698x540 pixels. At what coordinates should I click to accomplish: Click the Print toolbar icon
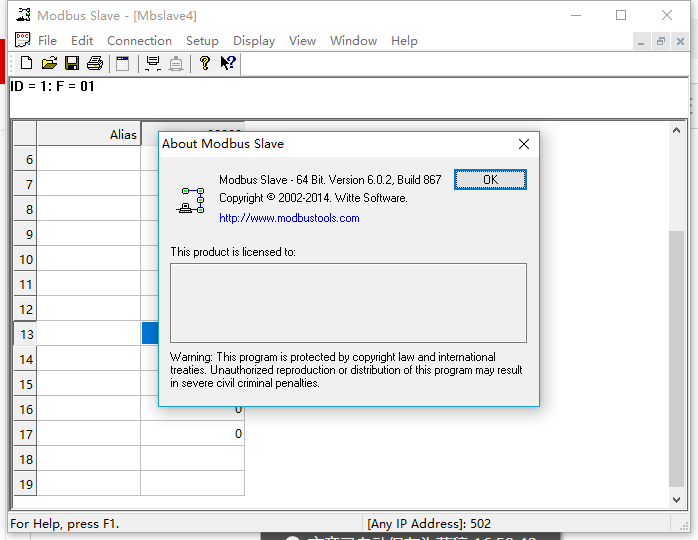(95, 63)
